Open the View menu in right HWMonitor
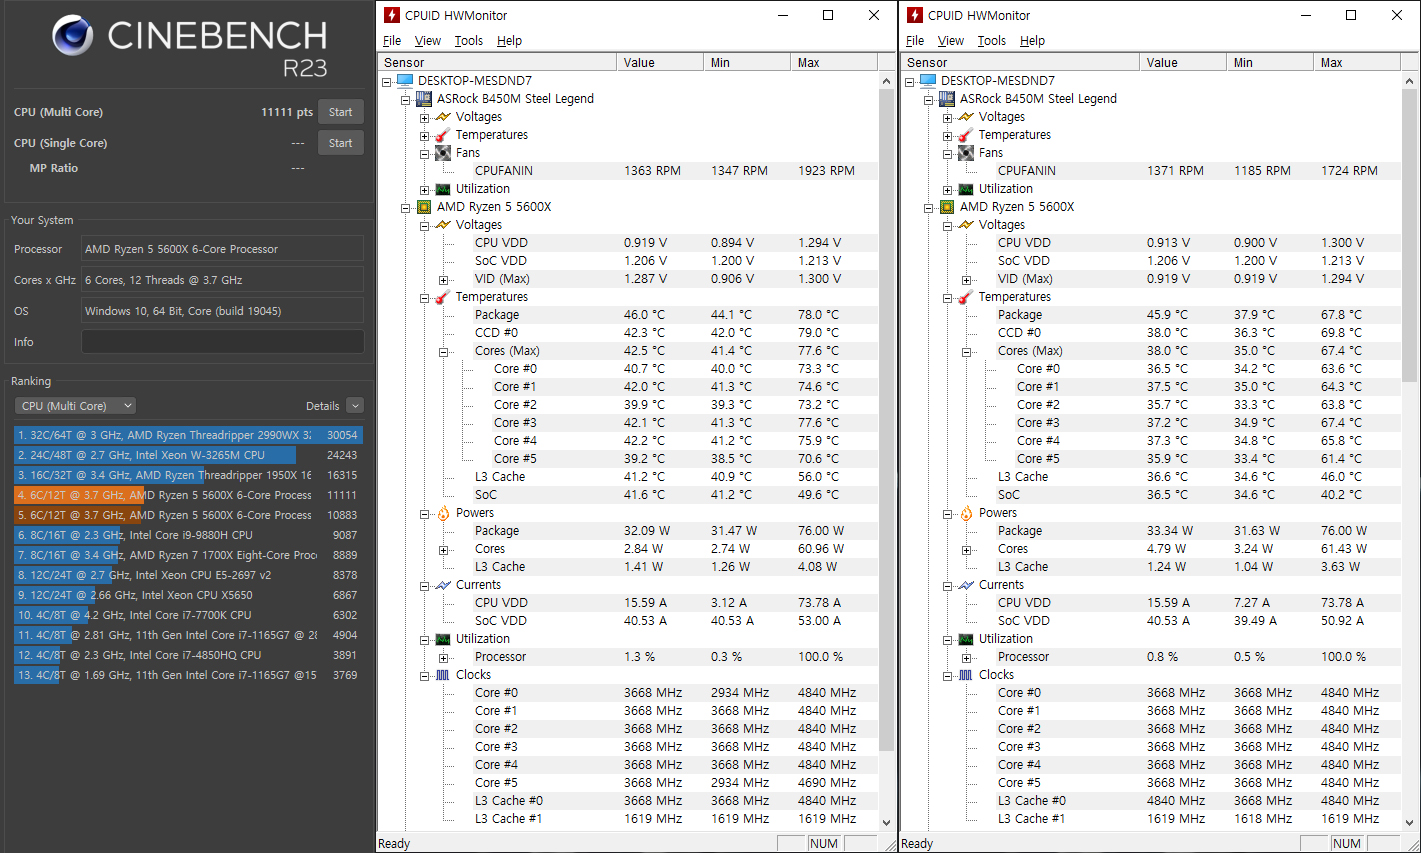 [x=950, y=41]
